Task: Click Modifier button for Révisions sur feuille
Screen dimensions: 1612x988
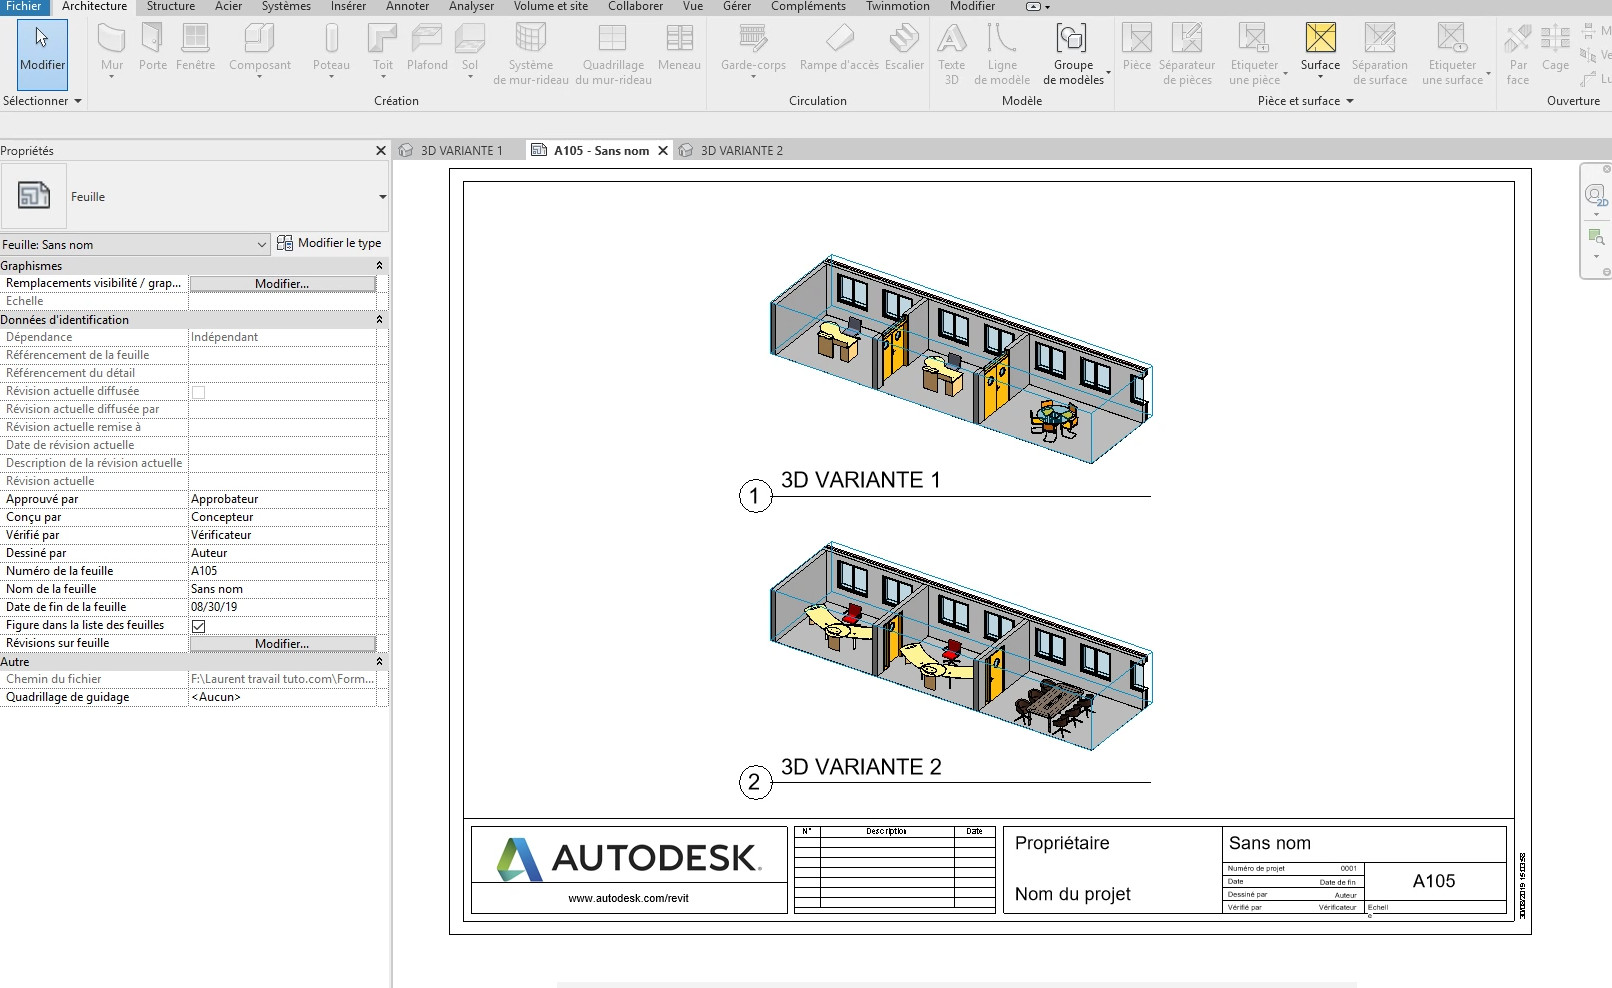Action: 282,644
